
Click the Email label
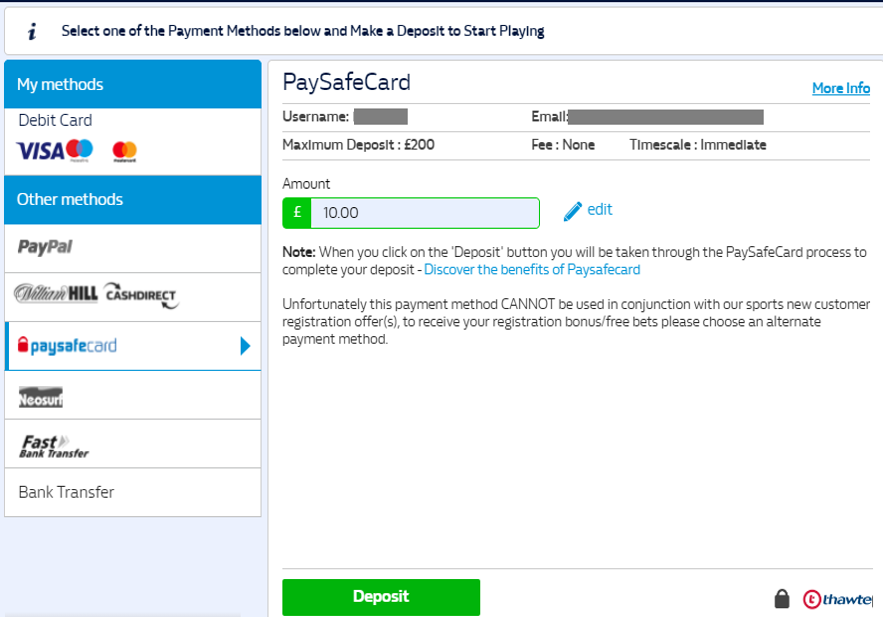(x=550, y=117)
